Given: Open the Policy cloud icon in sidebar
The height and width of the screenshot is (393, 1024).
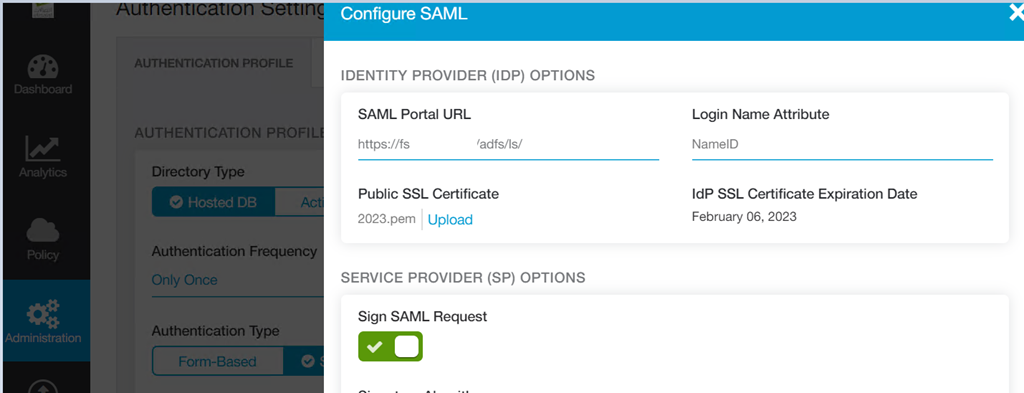Looking at the screenshot, I should point(42,231).
